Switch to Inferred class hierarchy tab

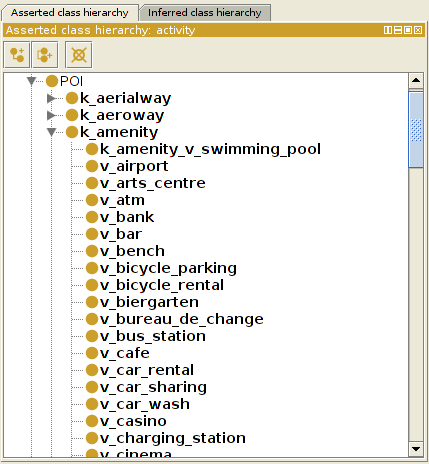205,13
